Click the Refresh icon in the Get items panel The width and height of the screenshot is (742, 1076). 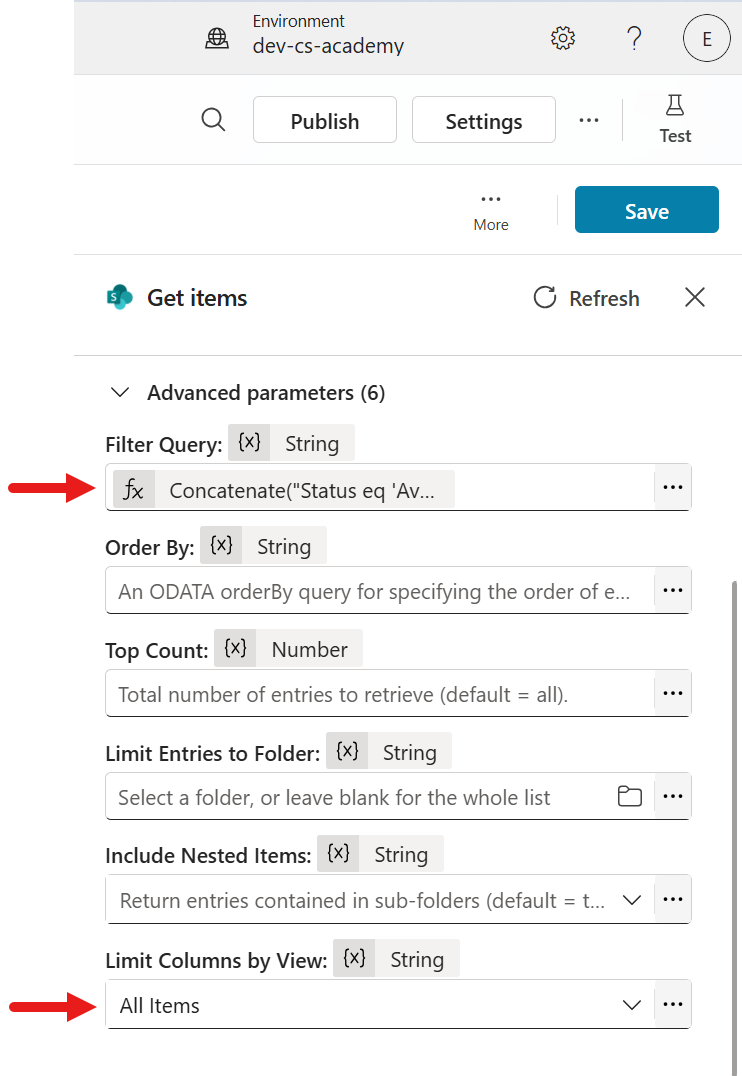(x=544, y=297)
